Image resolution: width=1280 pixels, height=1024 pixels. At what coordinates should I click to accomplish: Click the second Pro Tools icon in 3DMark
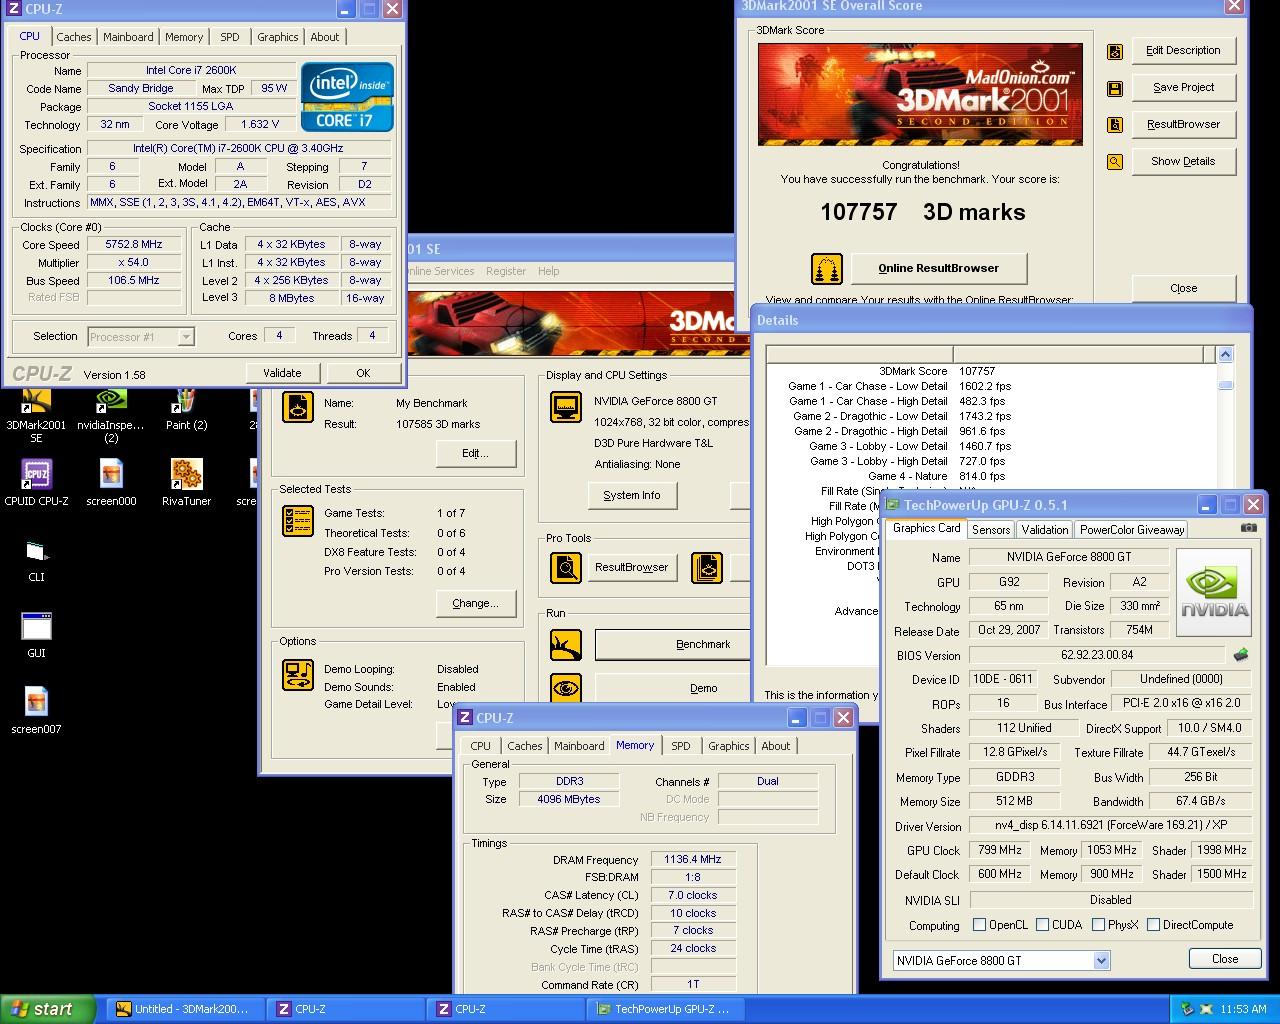tap(707, 568)
